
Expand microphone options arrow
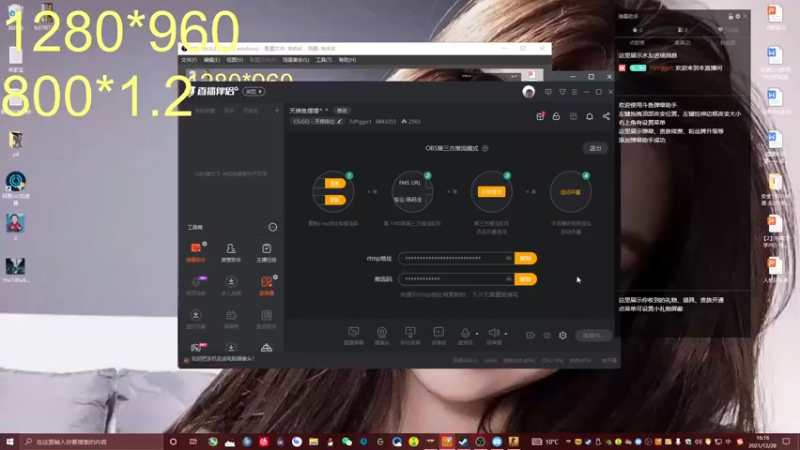click(x=477, y=334)
